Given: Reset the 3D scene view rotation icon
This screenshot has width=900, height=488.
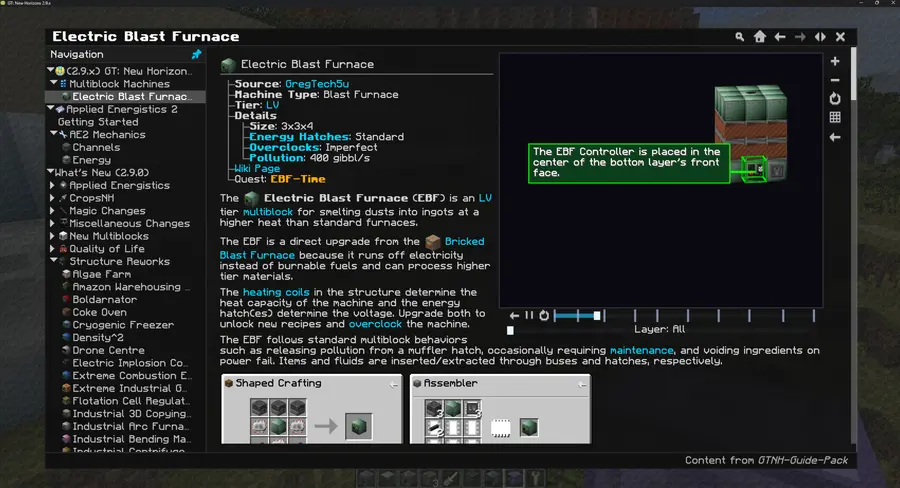Looking at the screenshot, I should 835,99.
